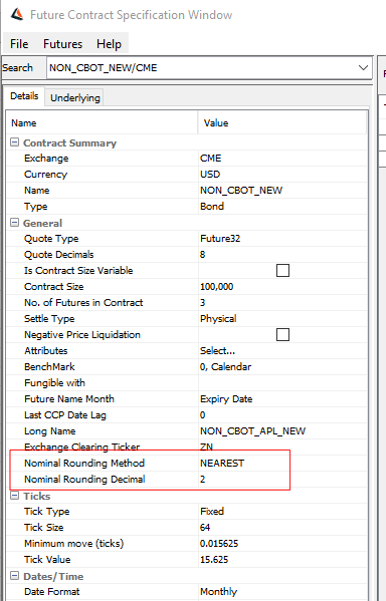
Task: Click the Type value Bond
Action: pyautogui.click(x=212, y=207)
